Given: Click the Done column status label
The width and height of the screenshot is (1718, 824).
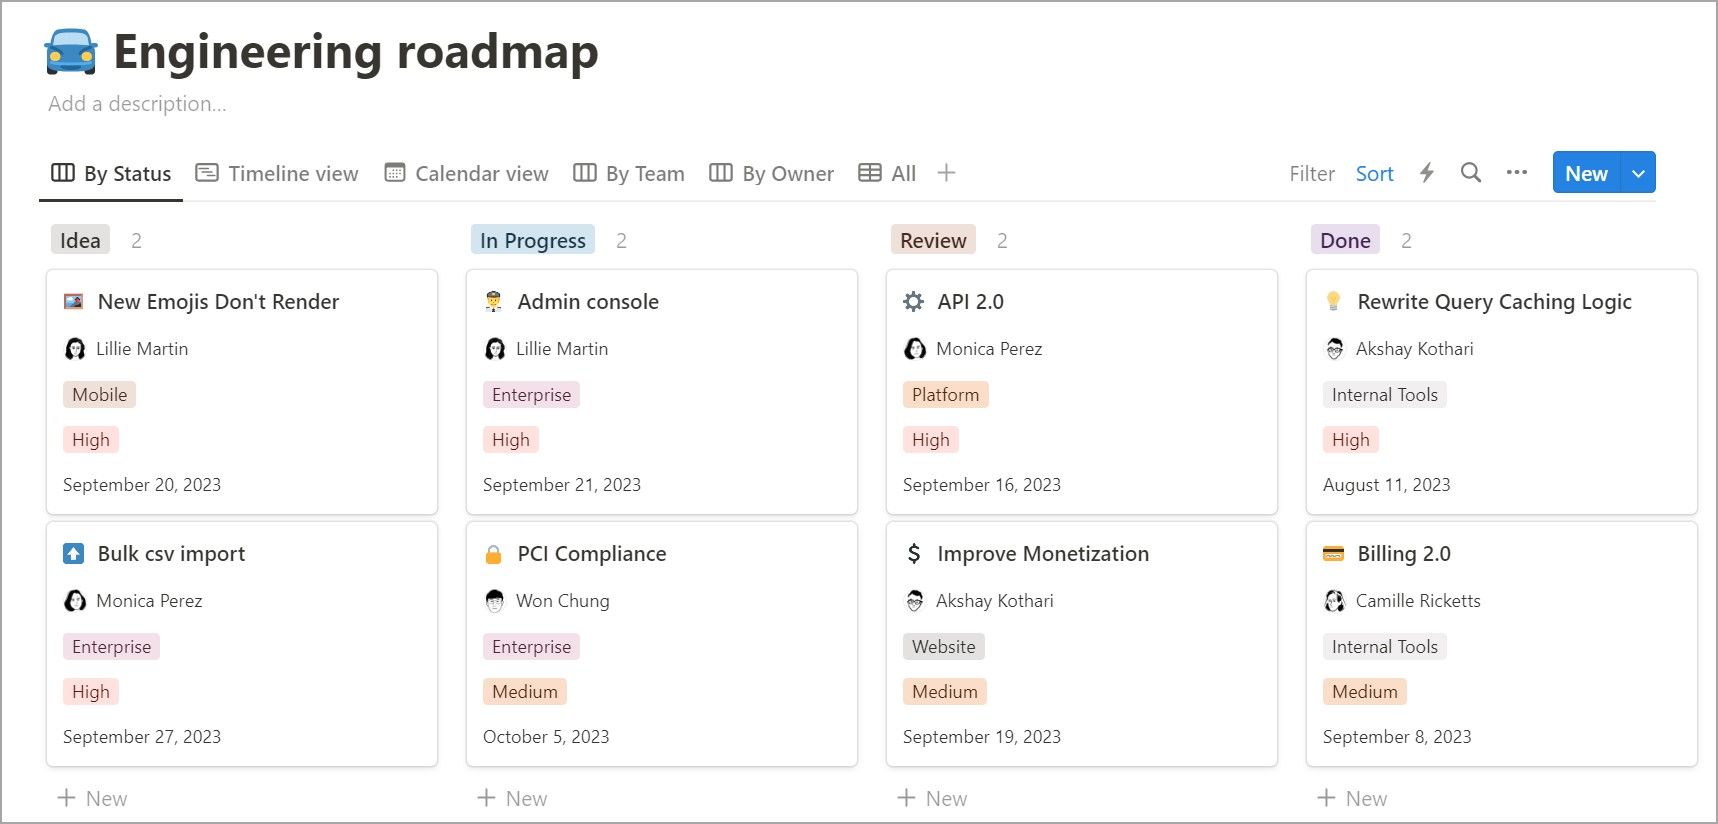Looking at the screenshot, I should coord(1344,239).
